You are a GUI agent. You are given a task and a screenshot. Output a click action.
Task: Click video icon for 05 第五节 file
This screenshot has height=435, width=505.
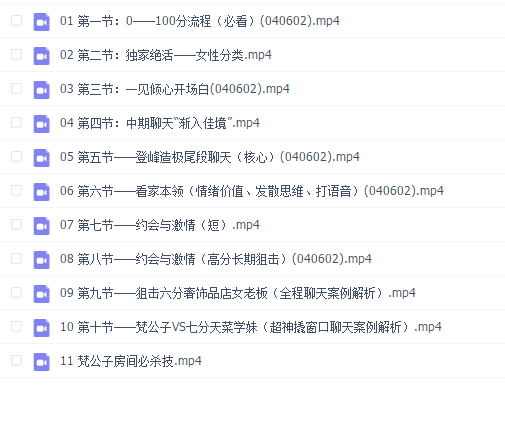tap(42, 158)
